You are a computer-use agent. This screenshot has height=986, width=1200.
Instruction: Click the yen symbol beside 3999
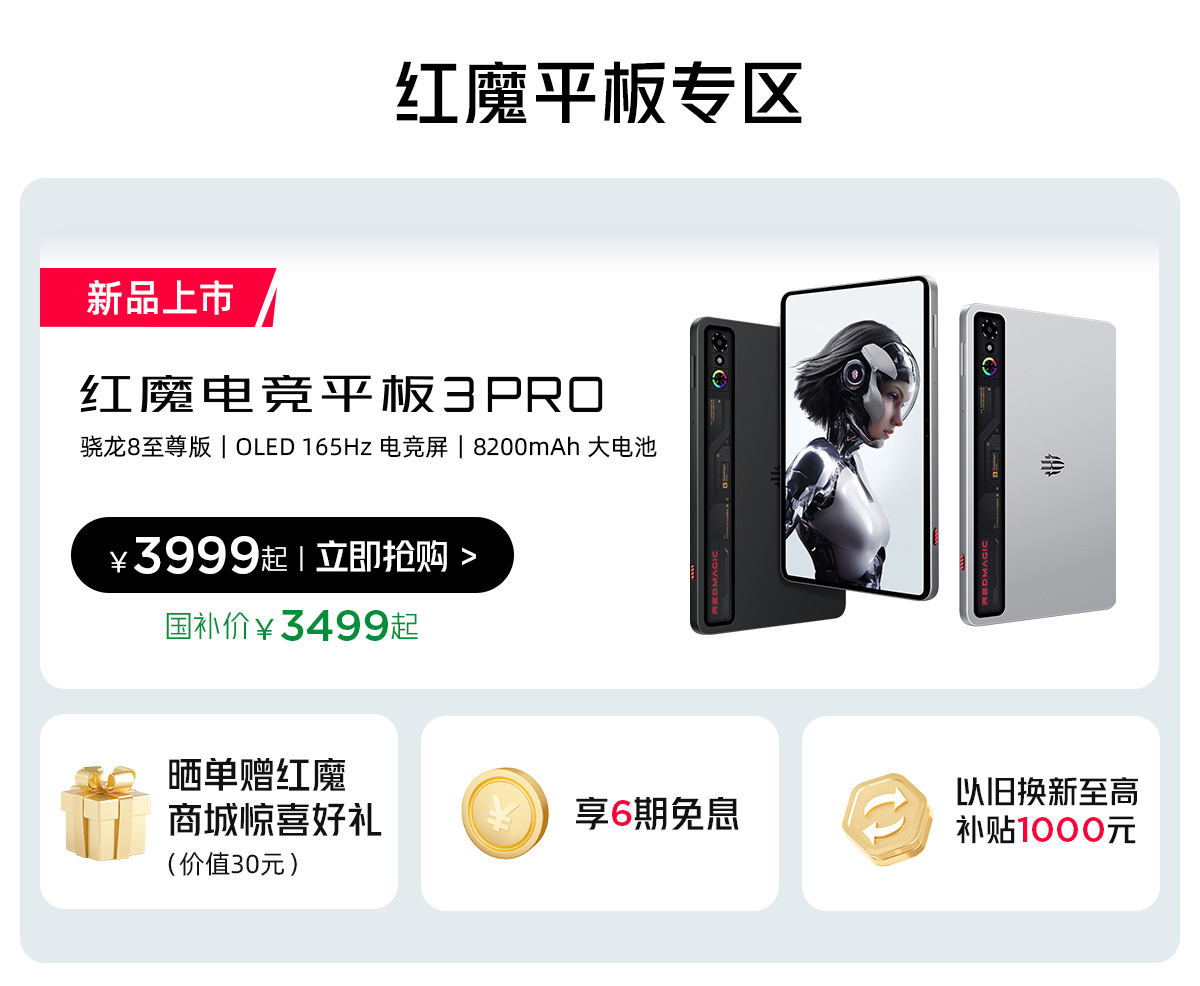(119, 560)
